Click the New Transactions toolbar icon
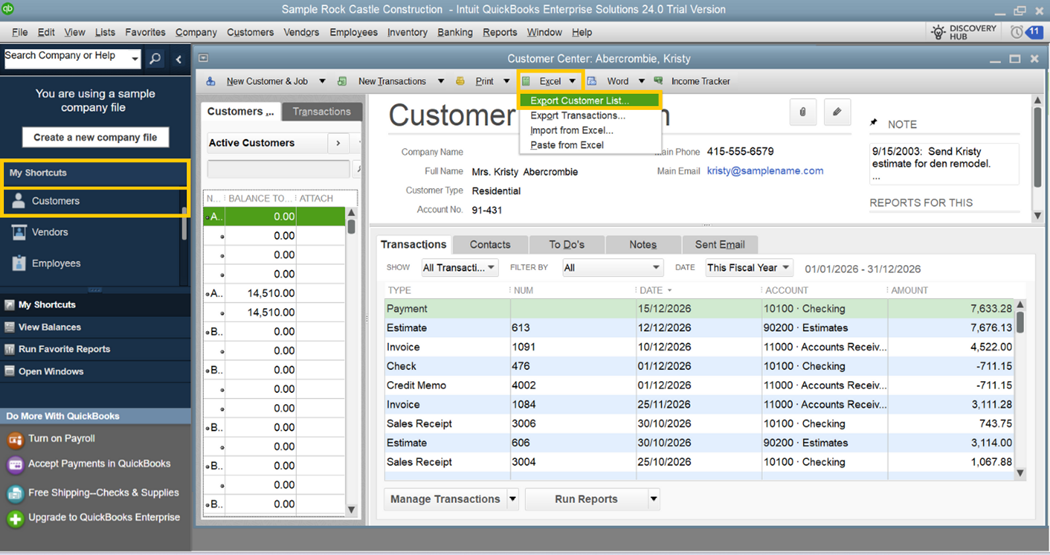Viewport: 1050px width, 555px height. coord(342,81)
